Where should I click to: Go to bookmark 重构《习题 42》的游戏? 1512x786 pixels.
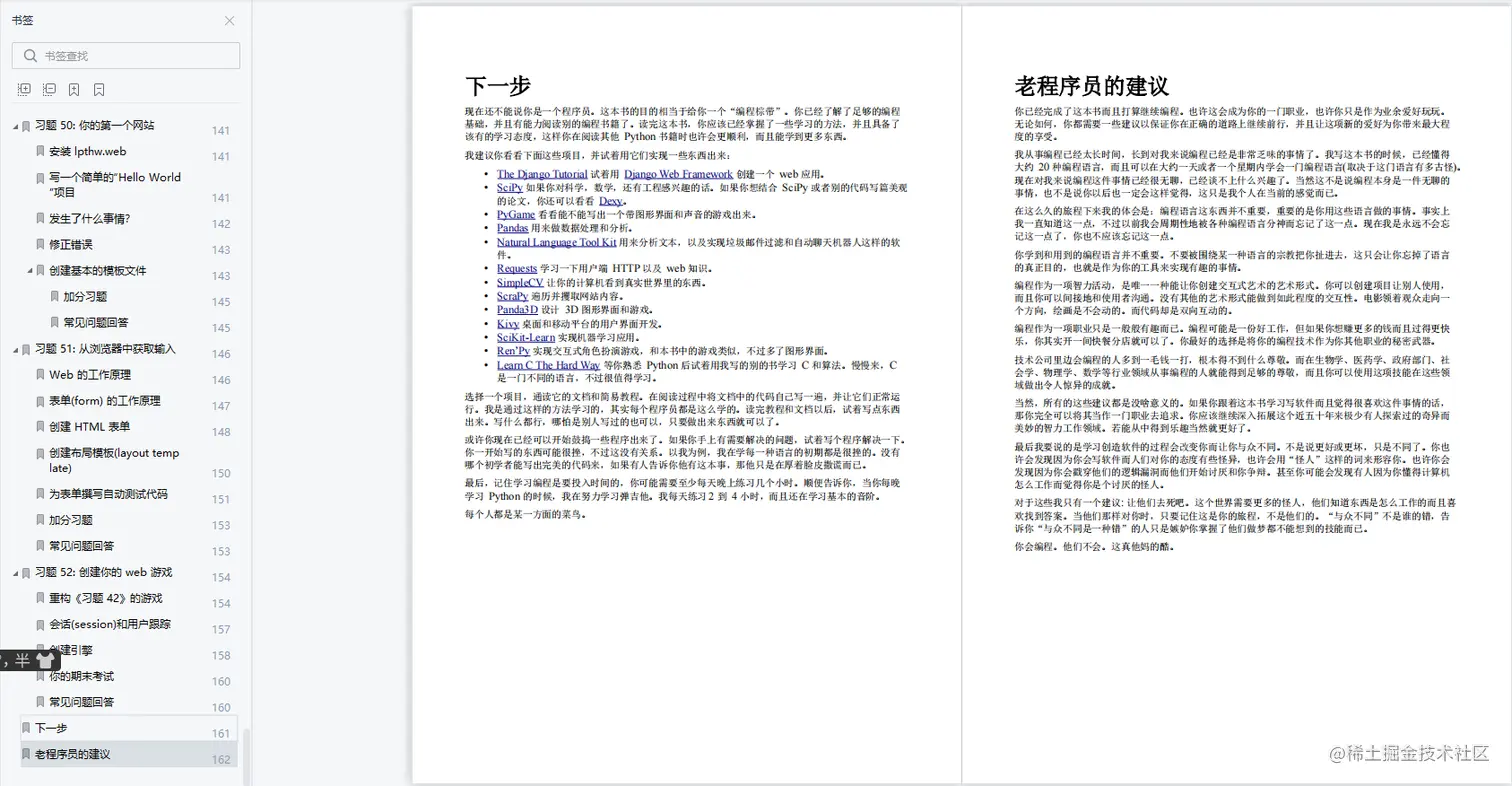[x=106, y=598]
